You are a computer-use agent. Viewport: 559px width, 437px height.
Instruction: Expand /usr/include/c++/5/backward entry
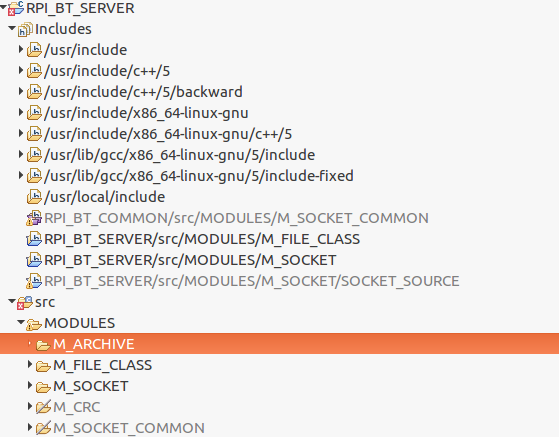[21, 92]
